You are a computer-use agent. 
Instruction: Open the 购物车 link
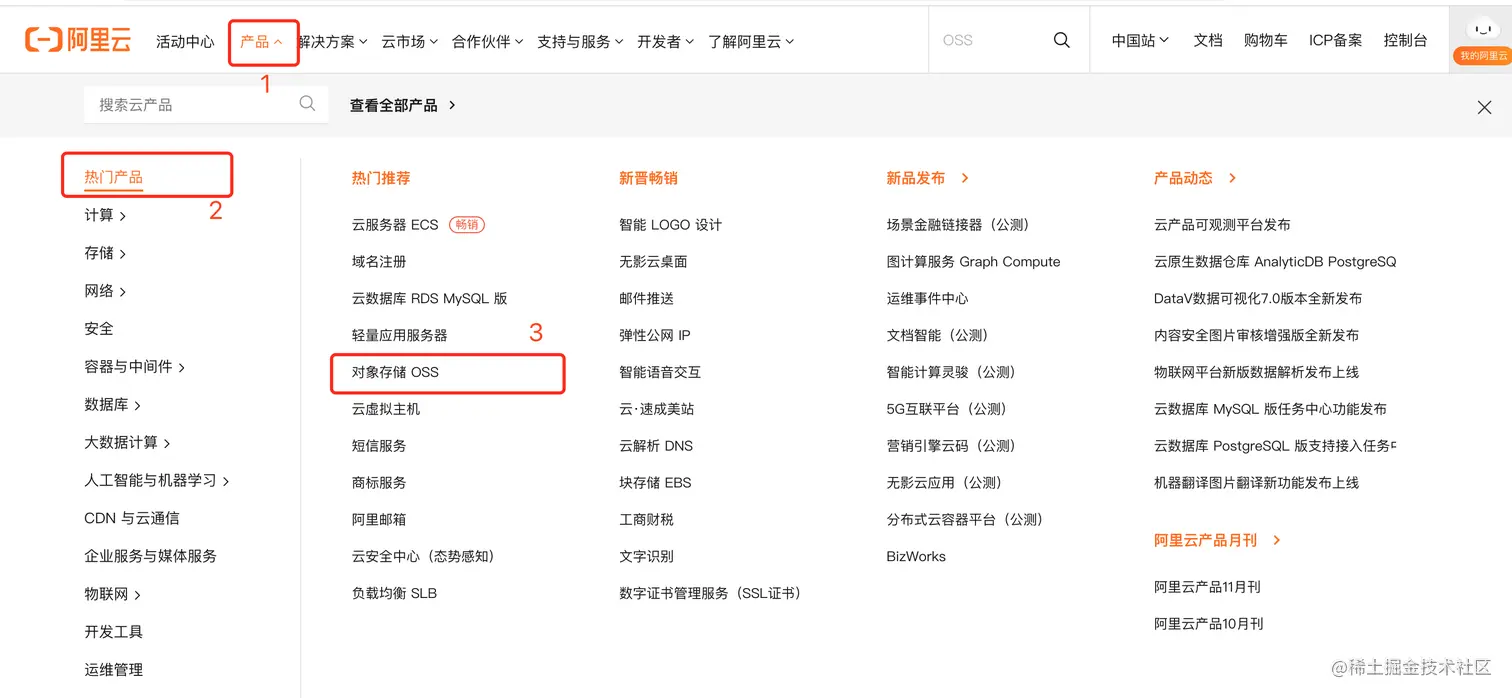1265,41
